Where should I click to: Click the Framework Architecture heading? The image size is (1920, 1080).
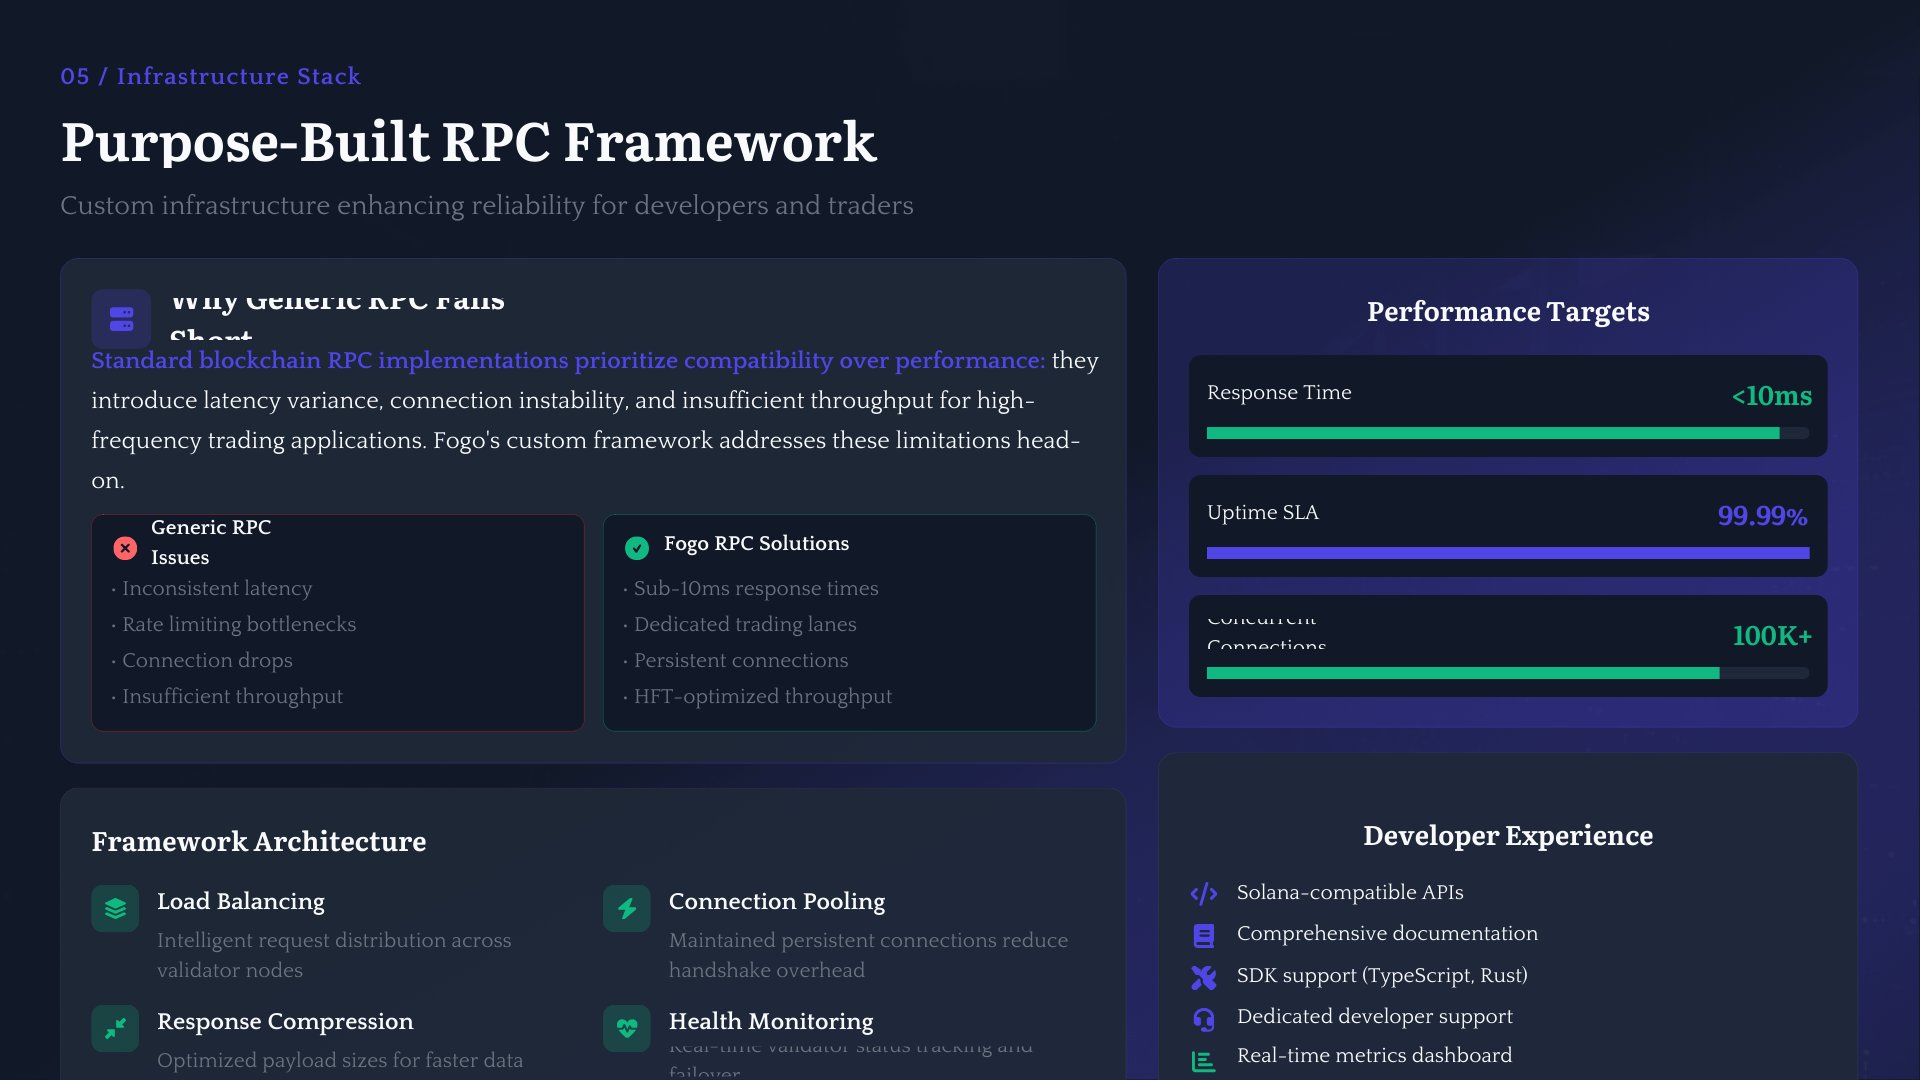pos(259,842)
